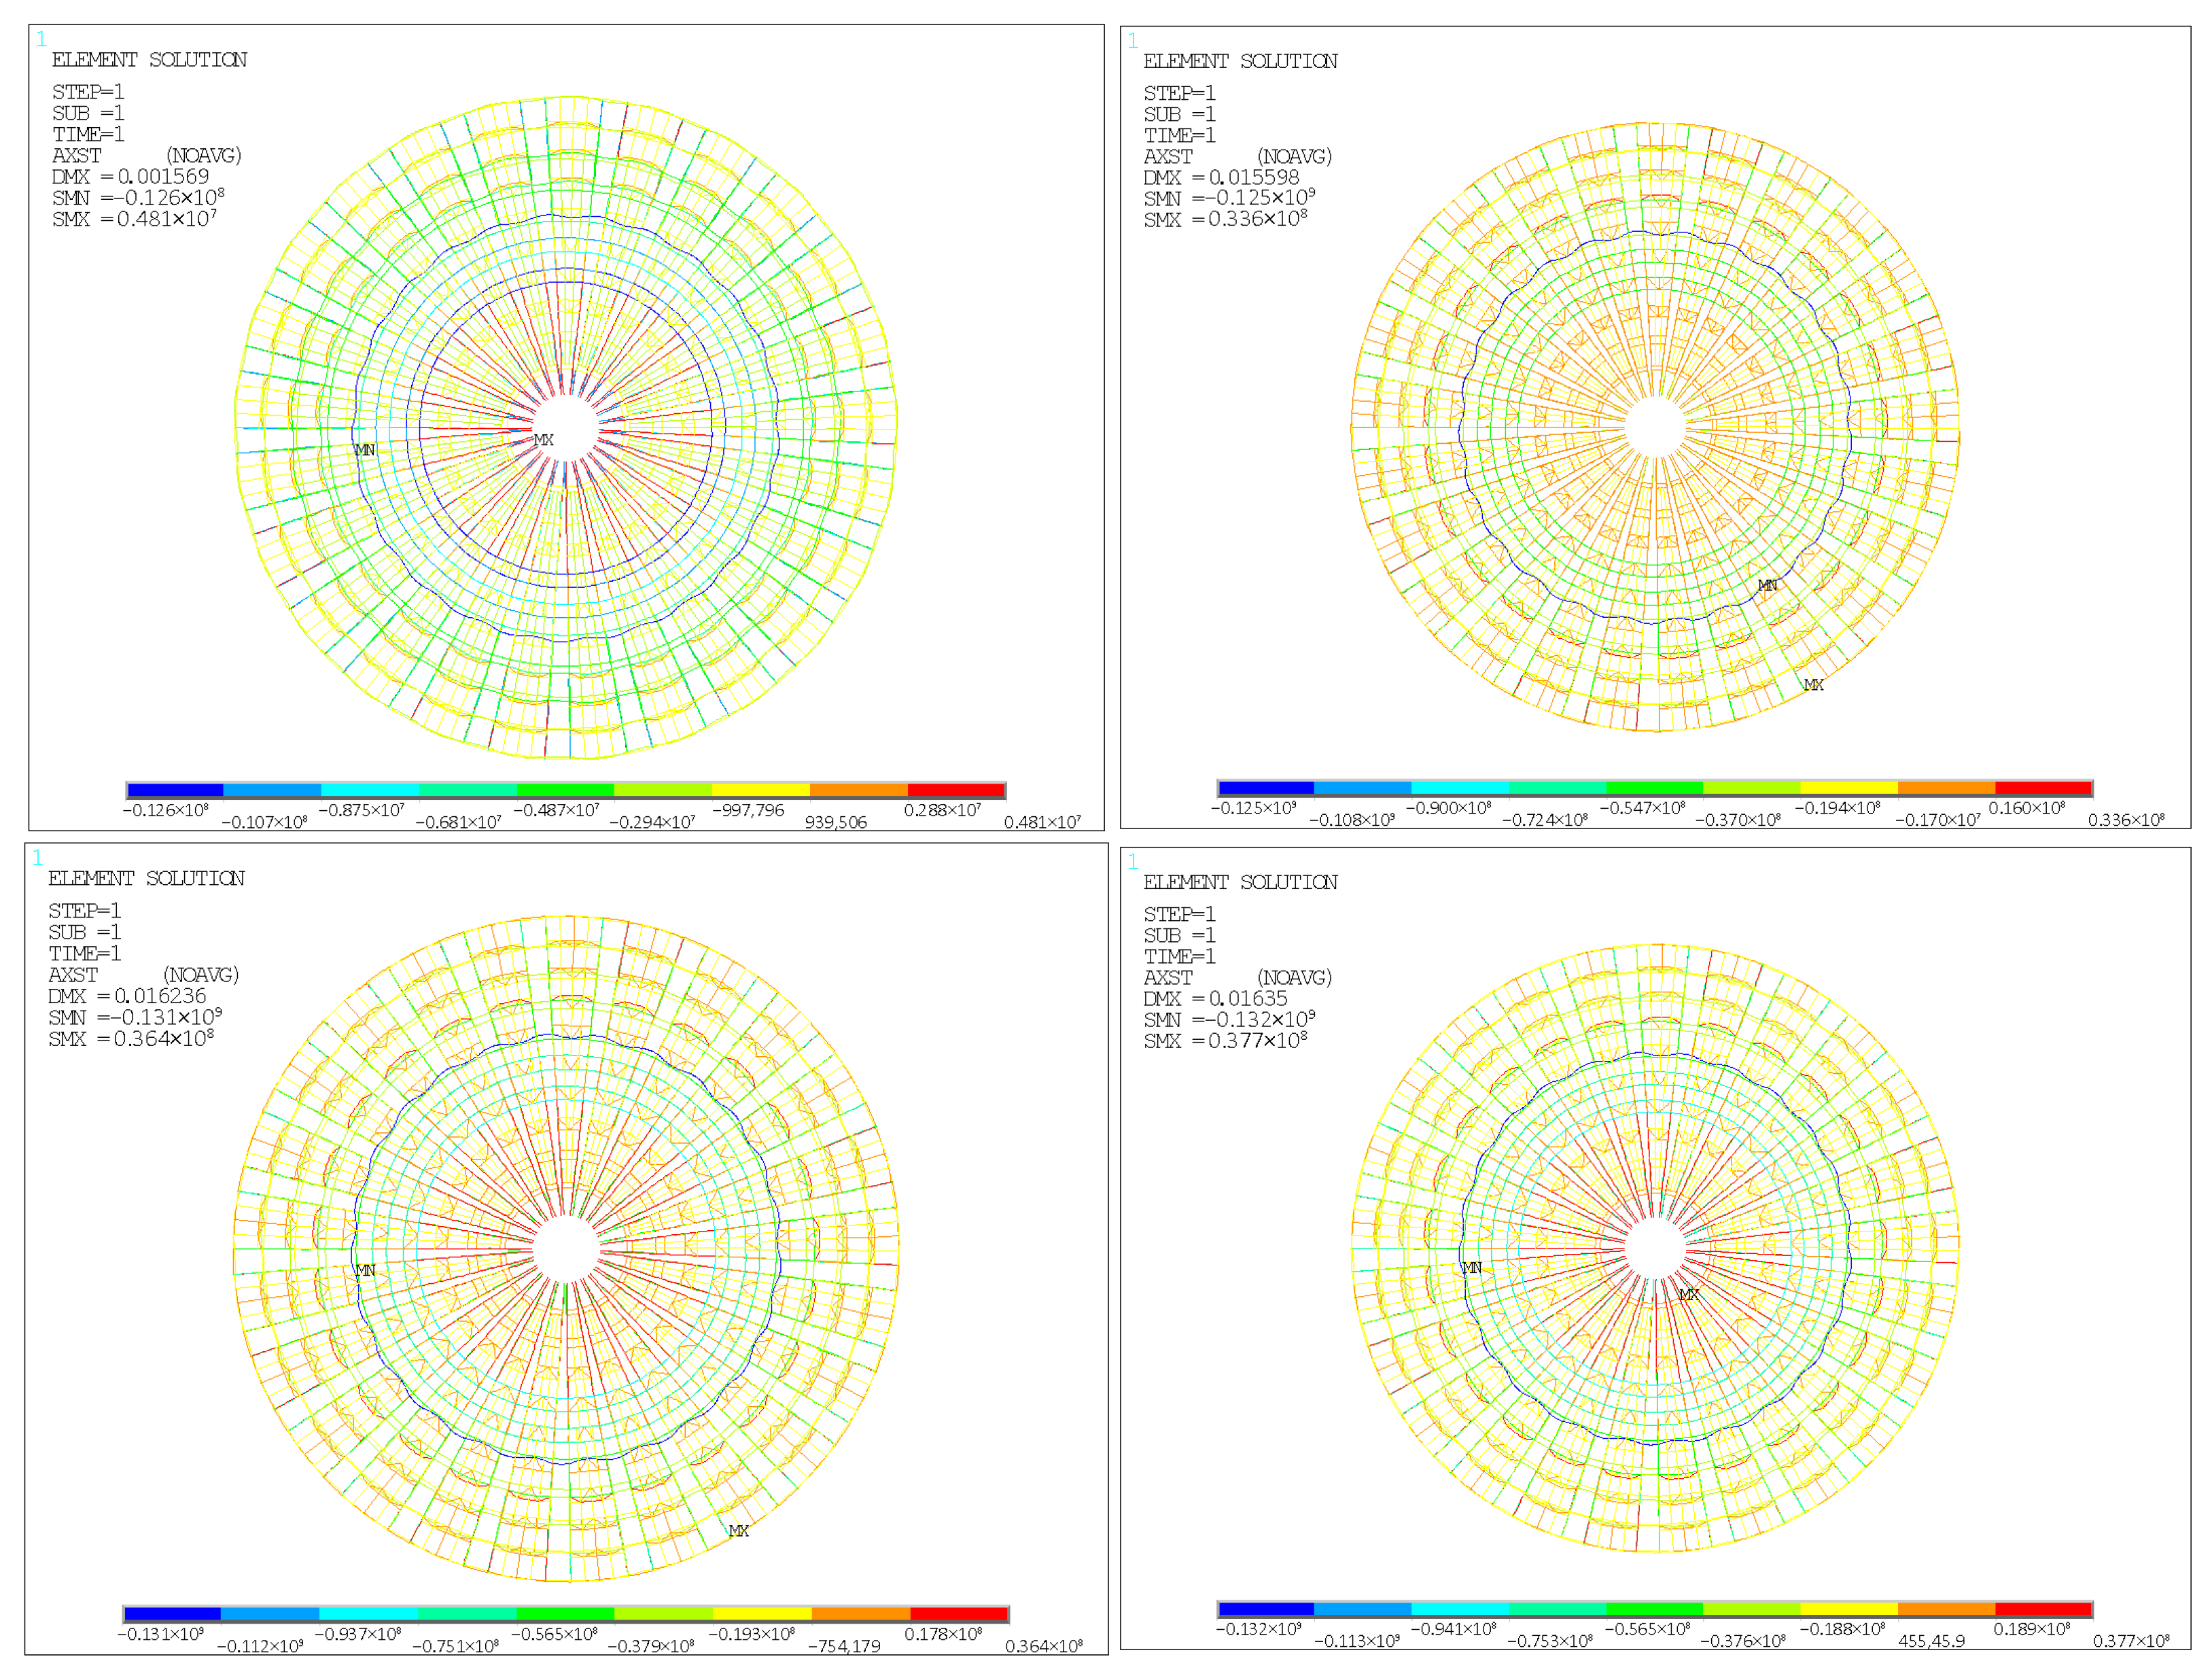Select the cyan swatch right of -0.937×10⁸
2212x1676 pixels.
[368, 1614]
